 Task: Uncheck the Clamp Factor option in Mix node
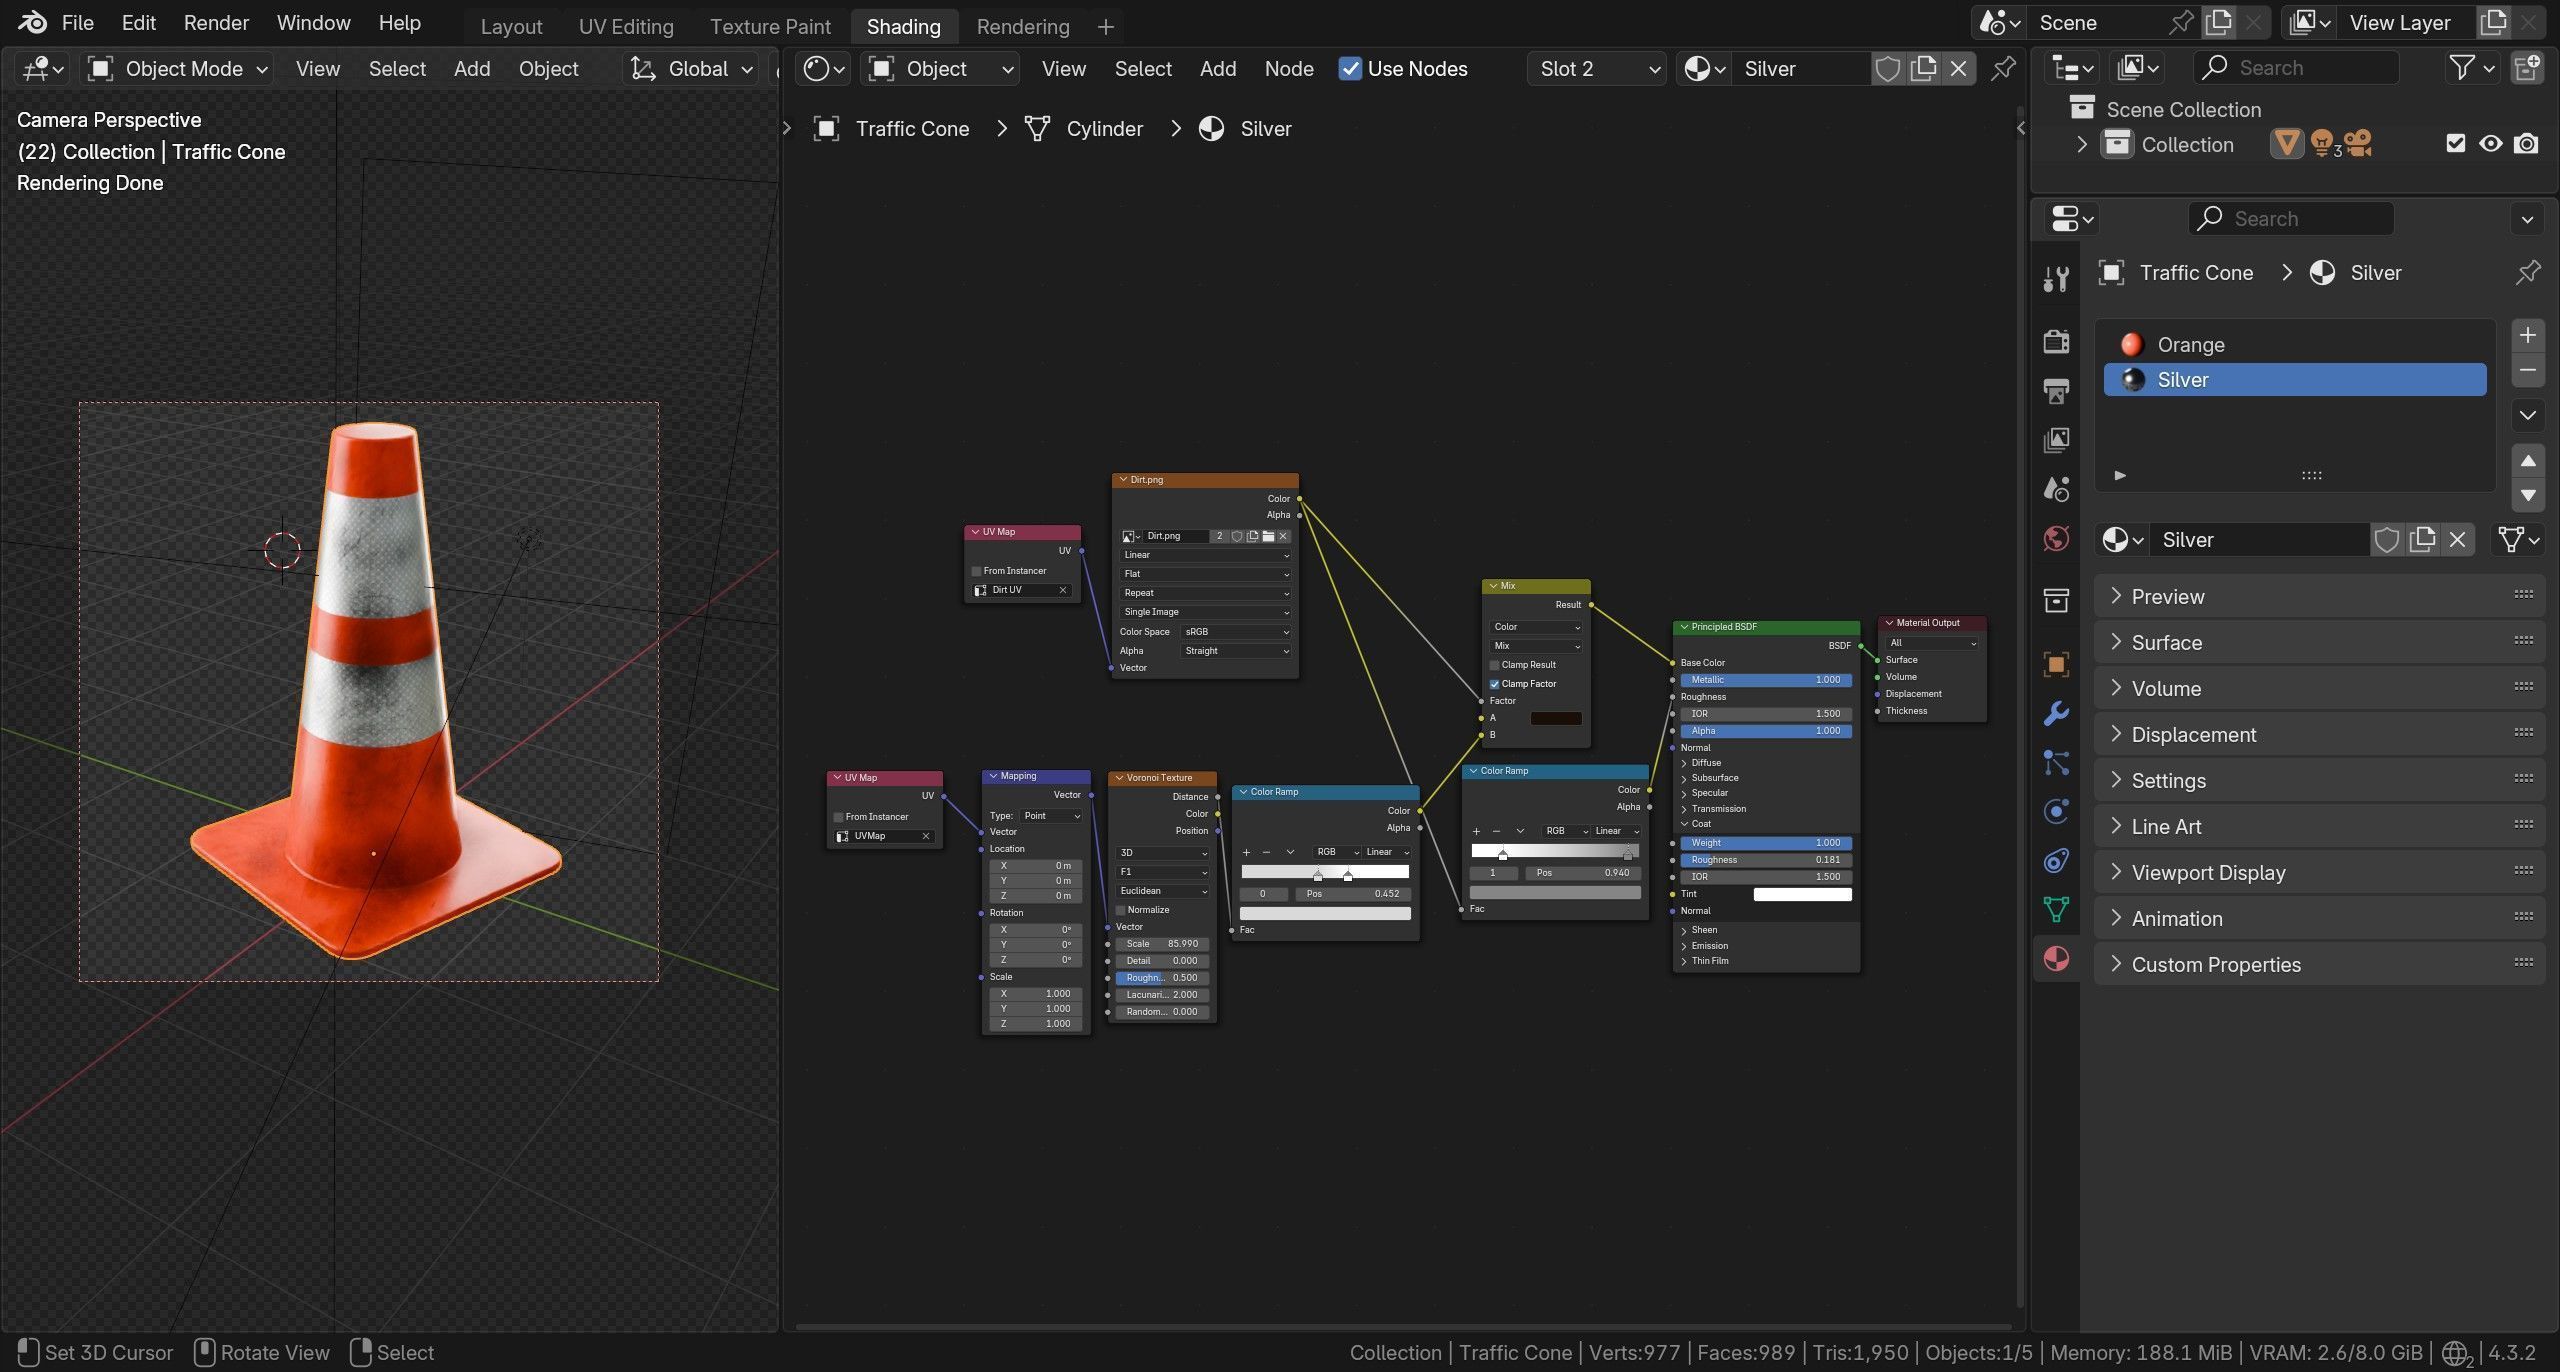point(1495,684)
